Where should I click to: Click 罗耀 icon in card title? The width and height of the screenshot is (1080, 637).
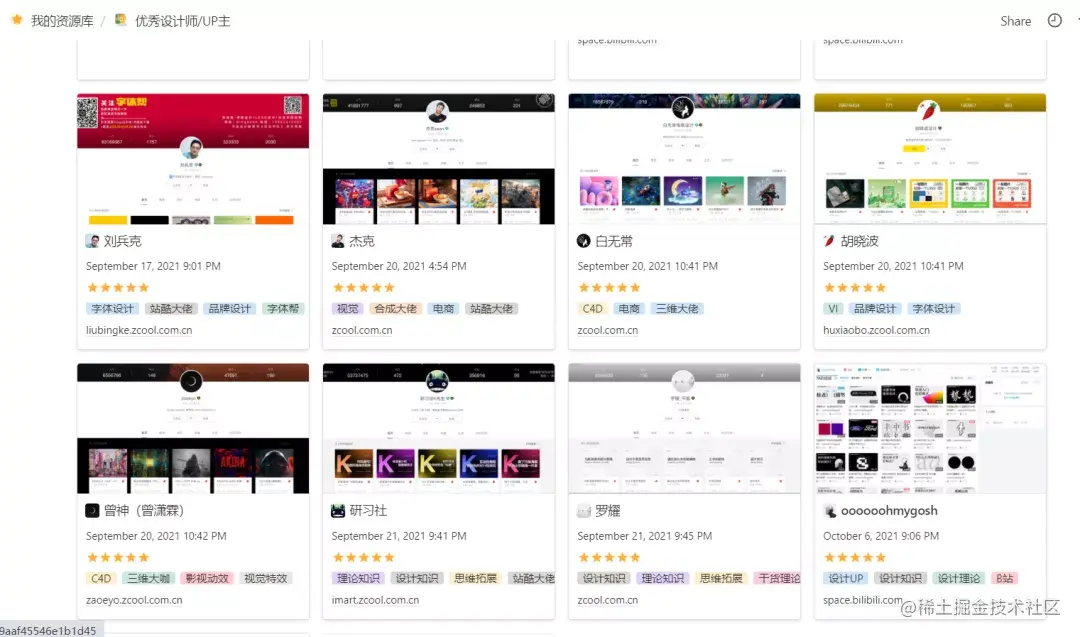coord(583,510)
